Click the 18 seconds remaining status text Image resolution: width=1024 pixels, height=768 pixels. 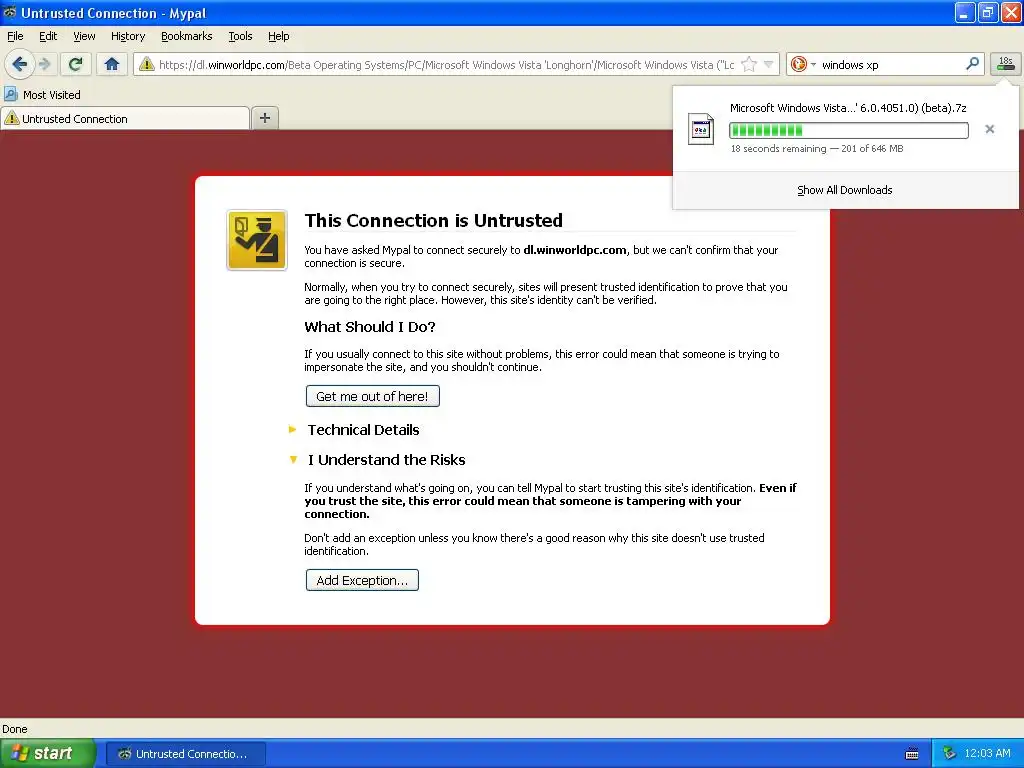tap(816, 148)
